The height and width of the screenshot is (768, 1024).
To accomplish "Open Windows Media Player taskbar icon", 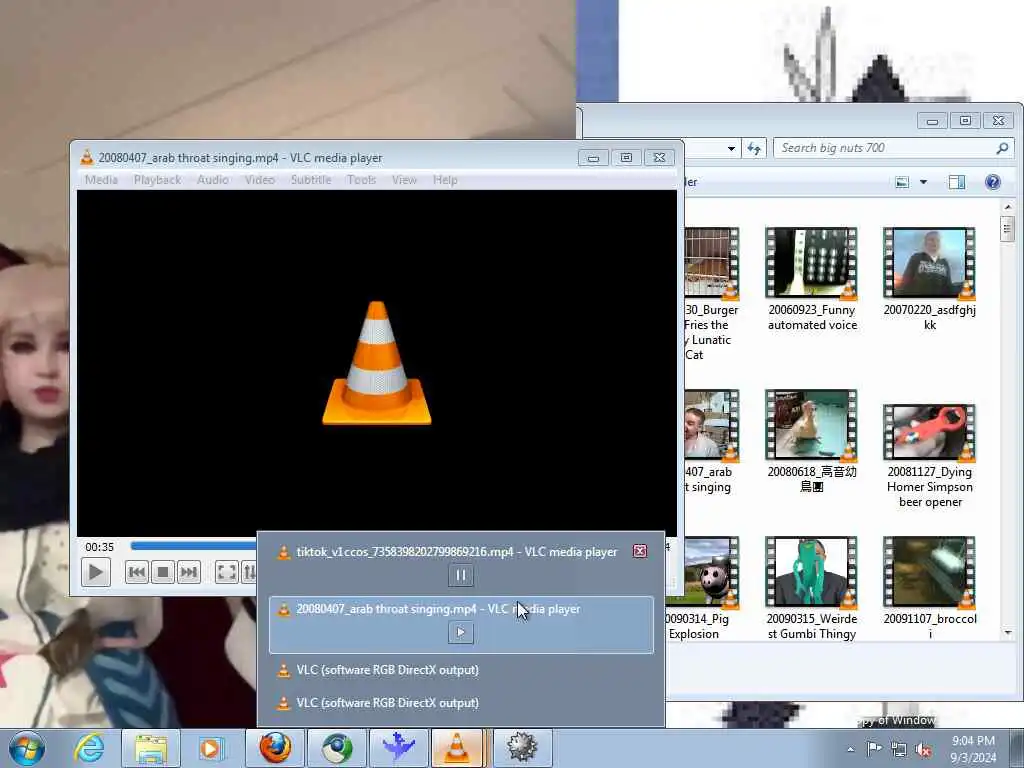I will [211, 748].
